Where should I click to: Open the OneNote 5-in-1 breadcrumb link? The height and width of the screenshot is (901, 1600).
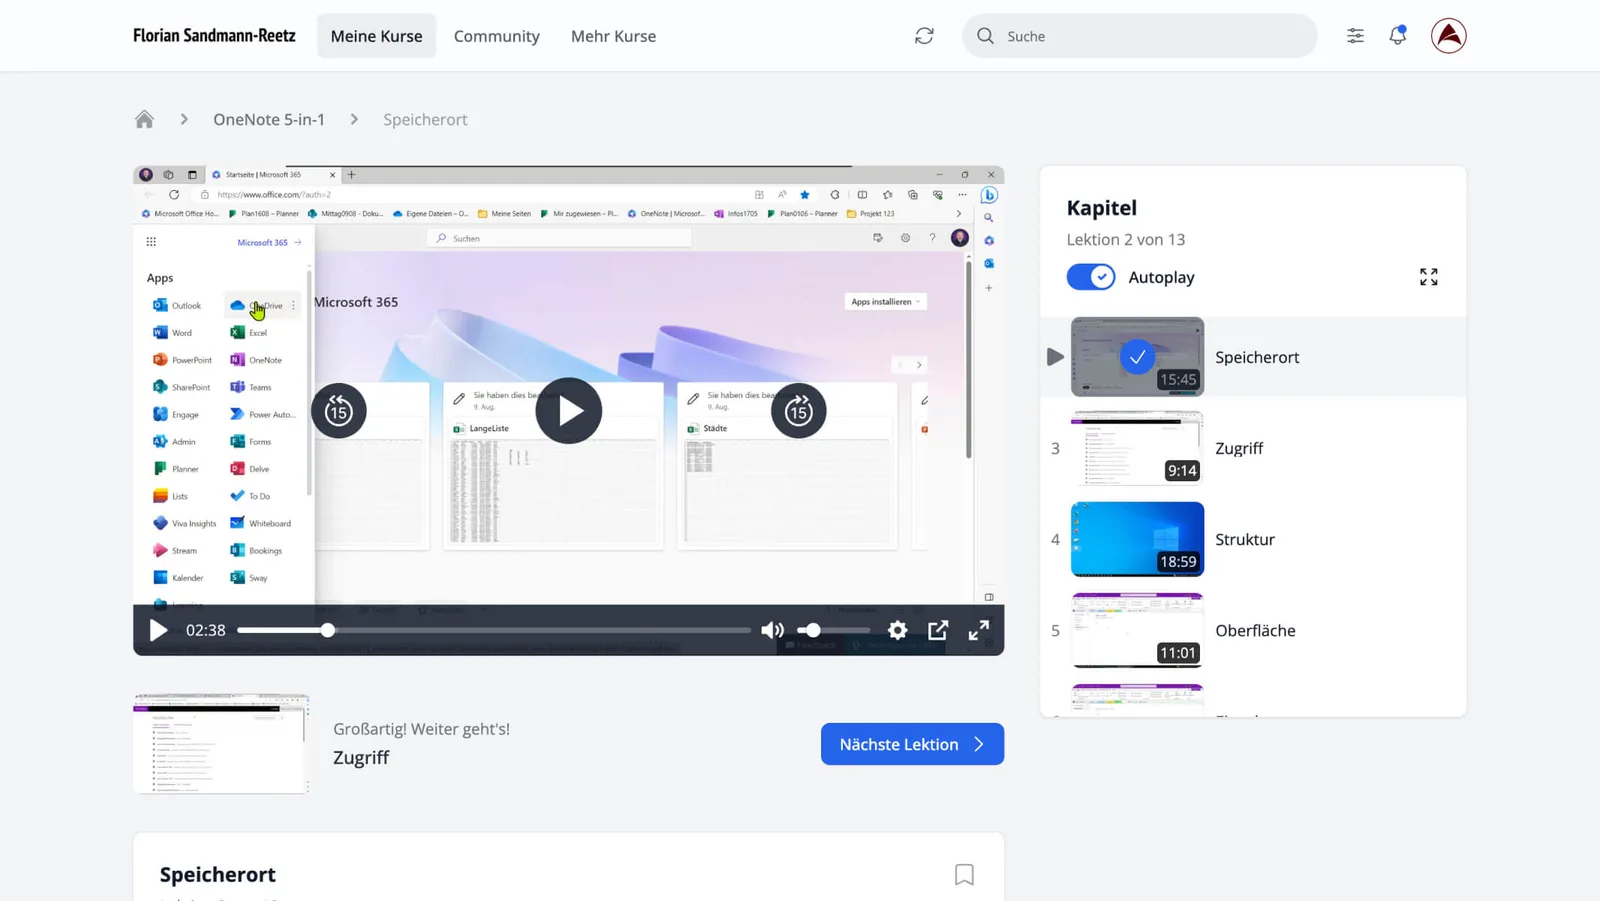point(269,120)
